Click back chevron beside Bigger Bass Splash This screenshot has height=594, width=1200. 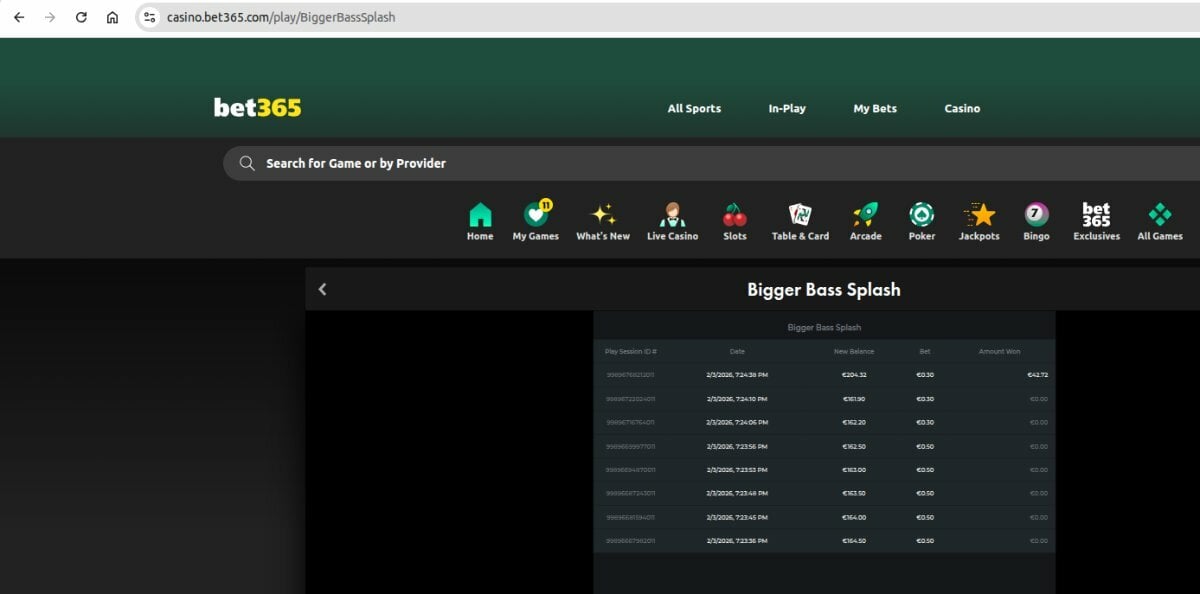[x=322, y=290]
